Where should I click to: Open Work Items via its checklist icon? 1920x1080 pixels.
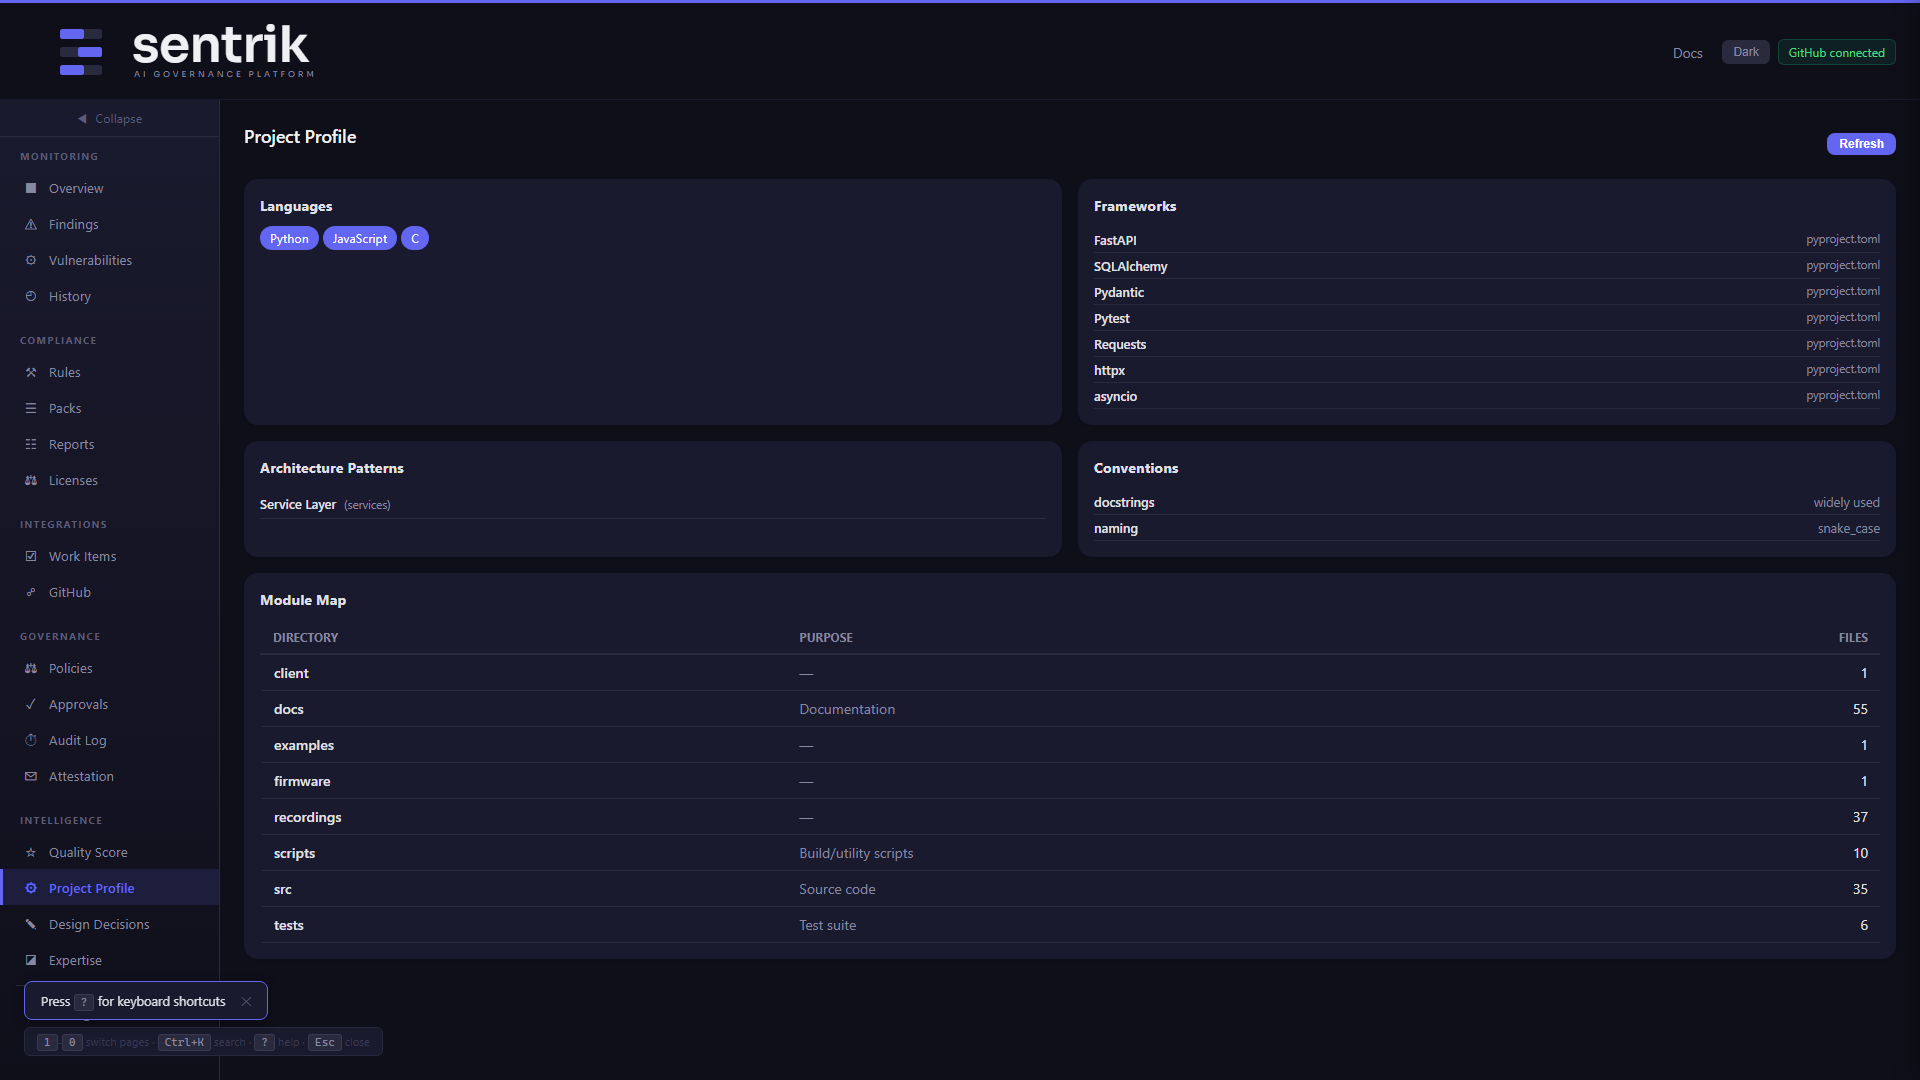(31, 556)
